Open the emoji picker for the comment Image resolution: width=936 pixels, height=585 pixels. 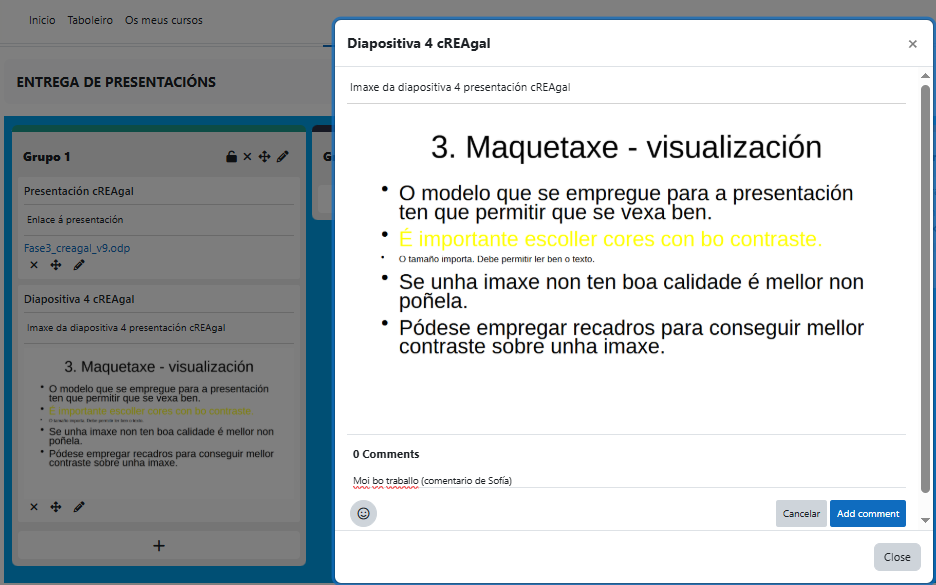pos(364,513)
